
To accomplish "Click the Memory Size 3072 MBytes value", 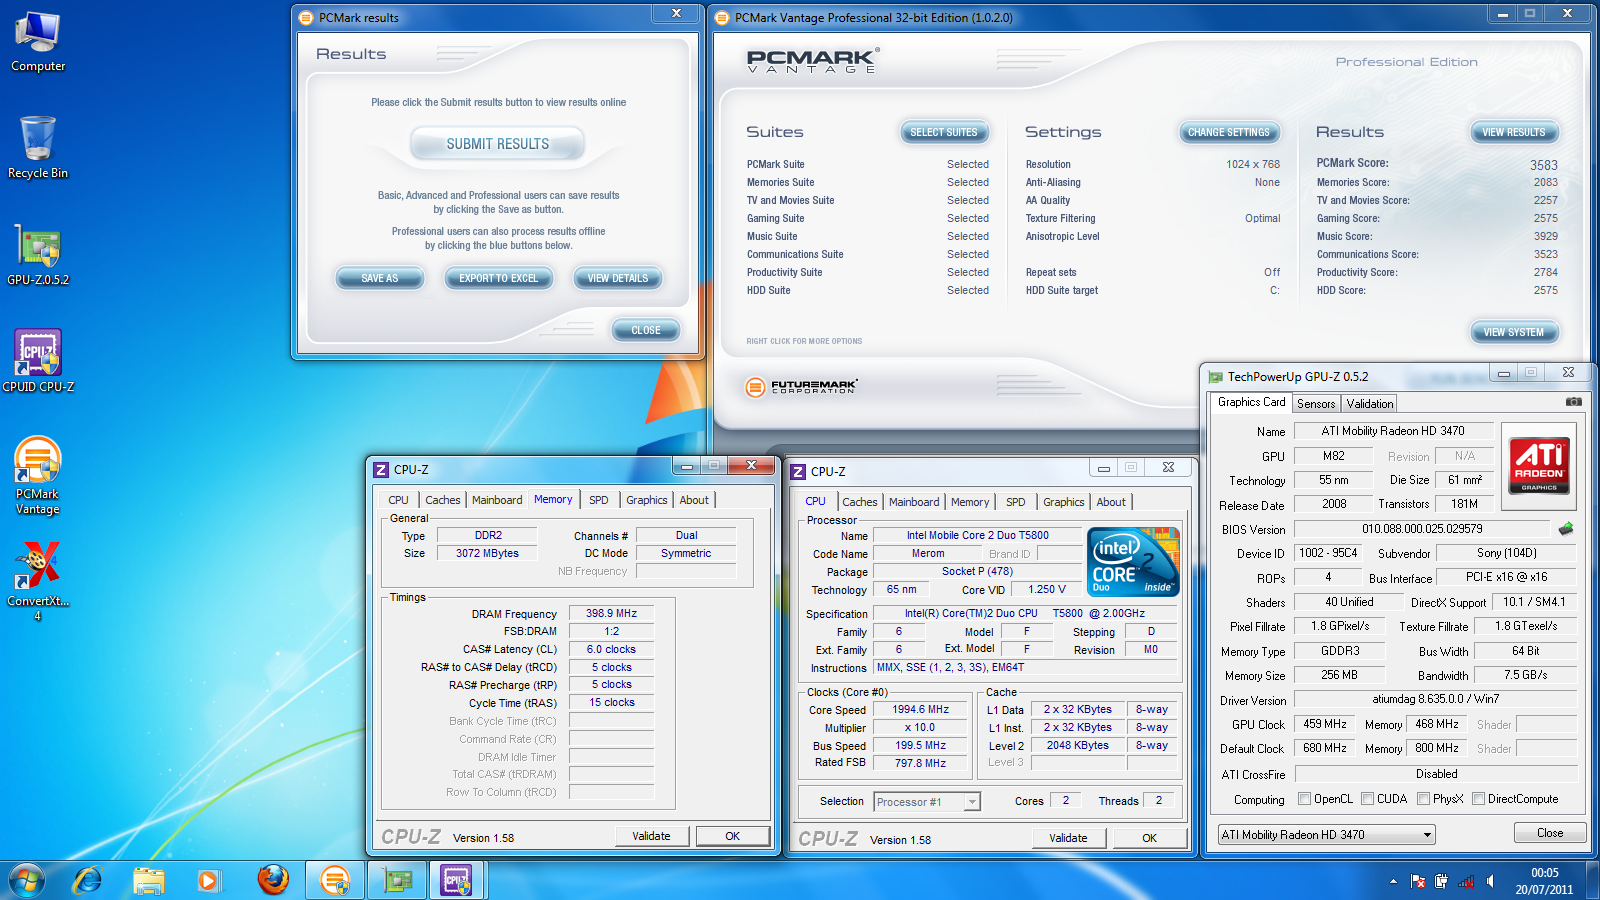I will (487, 553).
